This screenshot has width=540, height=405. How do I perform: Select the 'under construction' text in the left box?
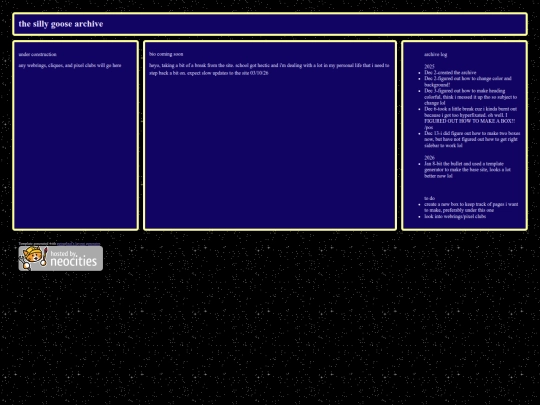38,54
